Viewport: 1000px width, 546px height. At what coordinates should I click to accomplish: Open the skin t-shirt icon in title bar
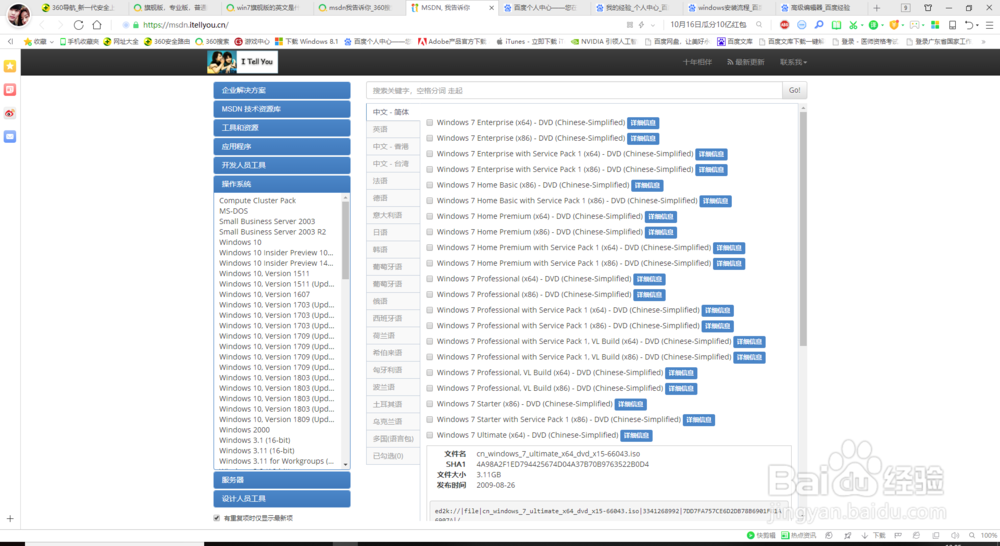pos(928,8)
